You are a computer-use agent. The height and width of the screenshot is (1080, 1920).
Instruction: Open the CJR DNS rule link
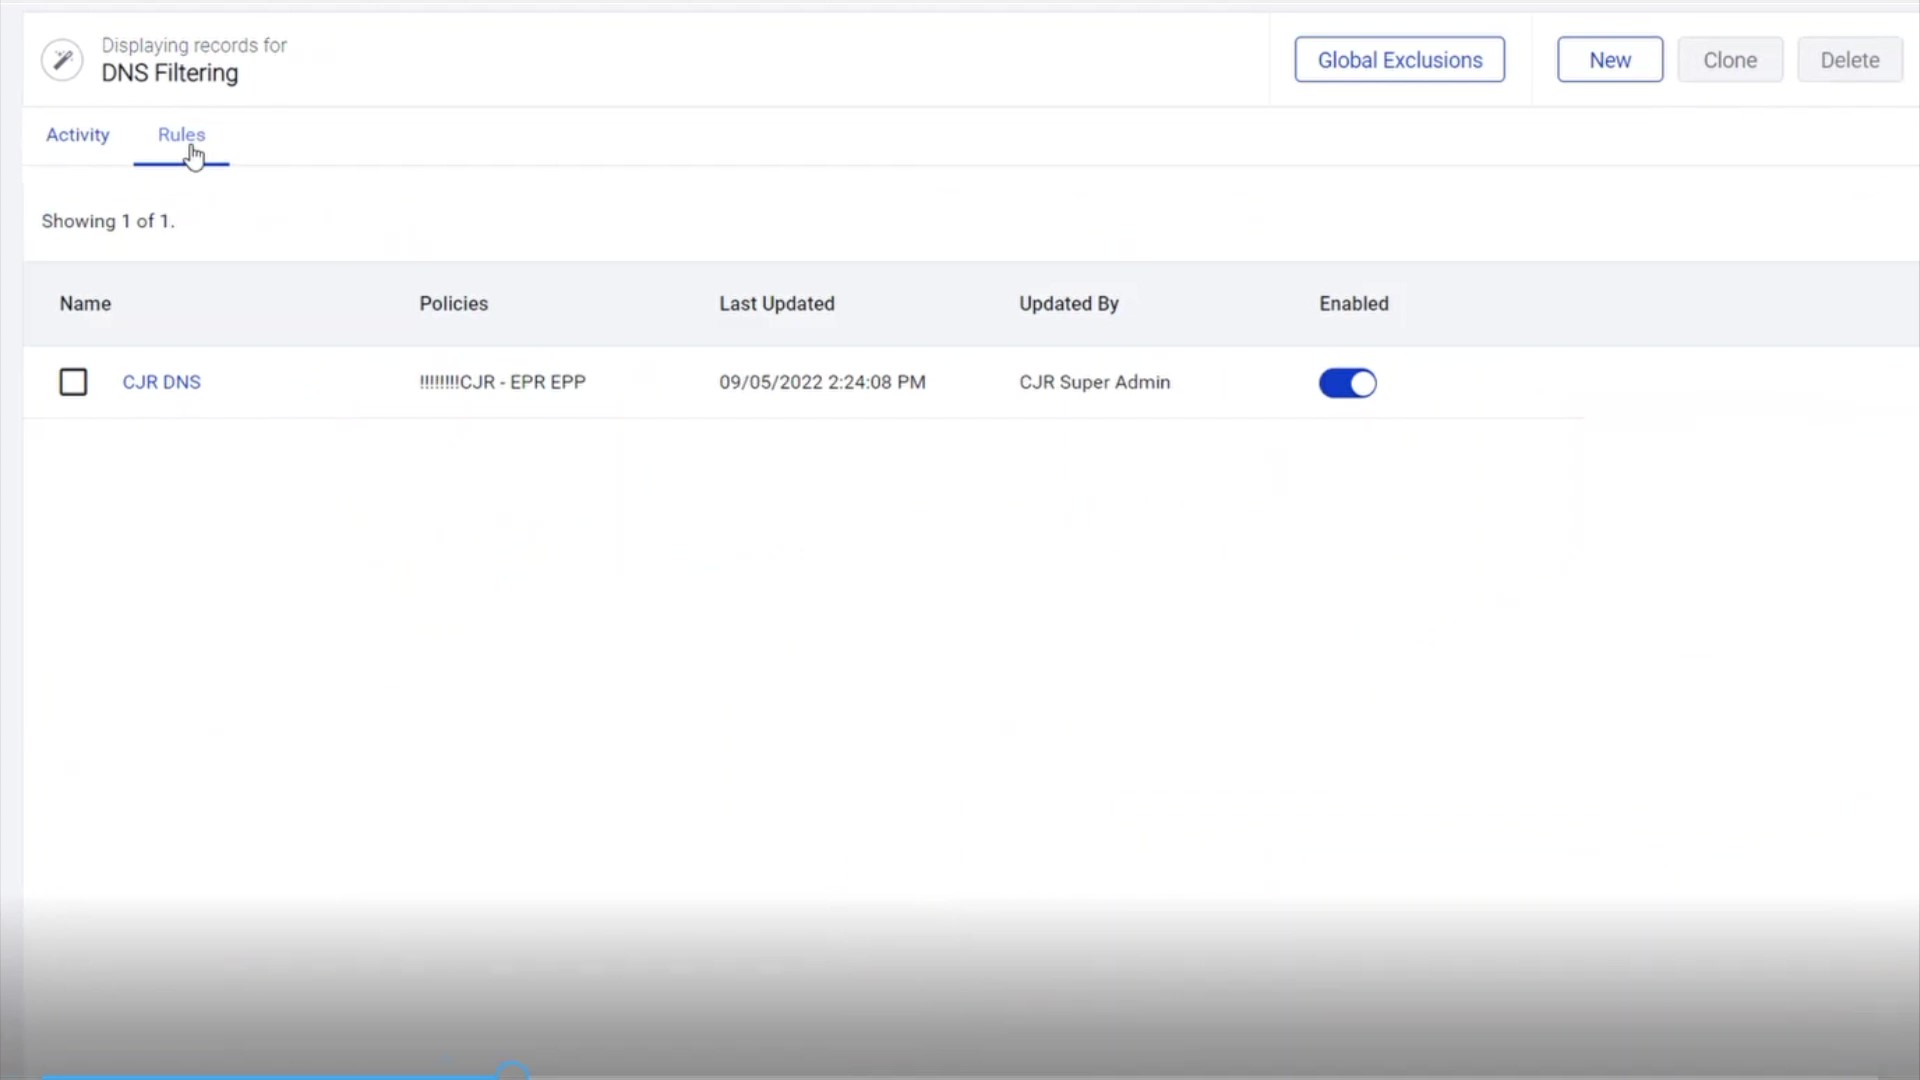tap(161, 381)
